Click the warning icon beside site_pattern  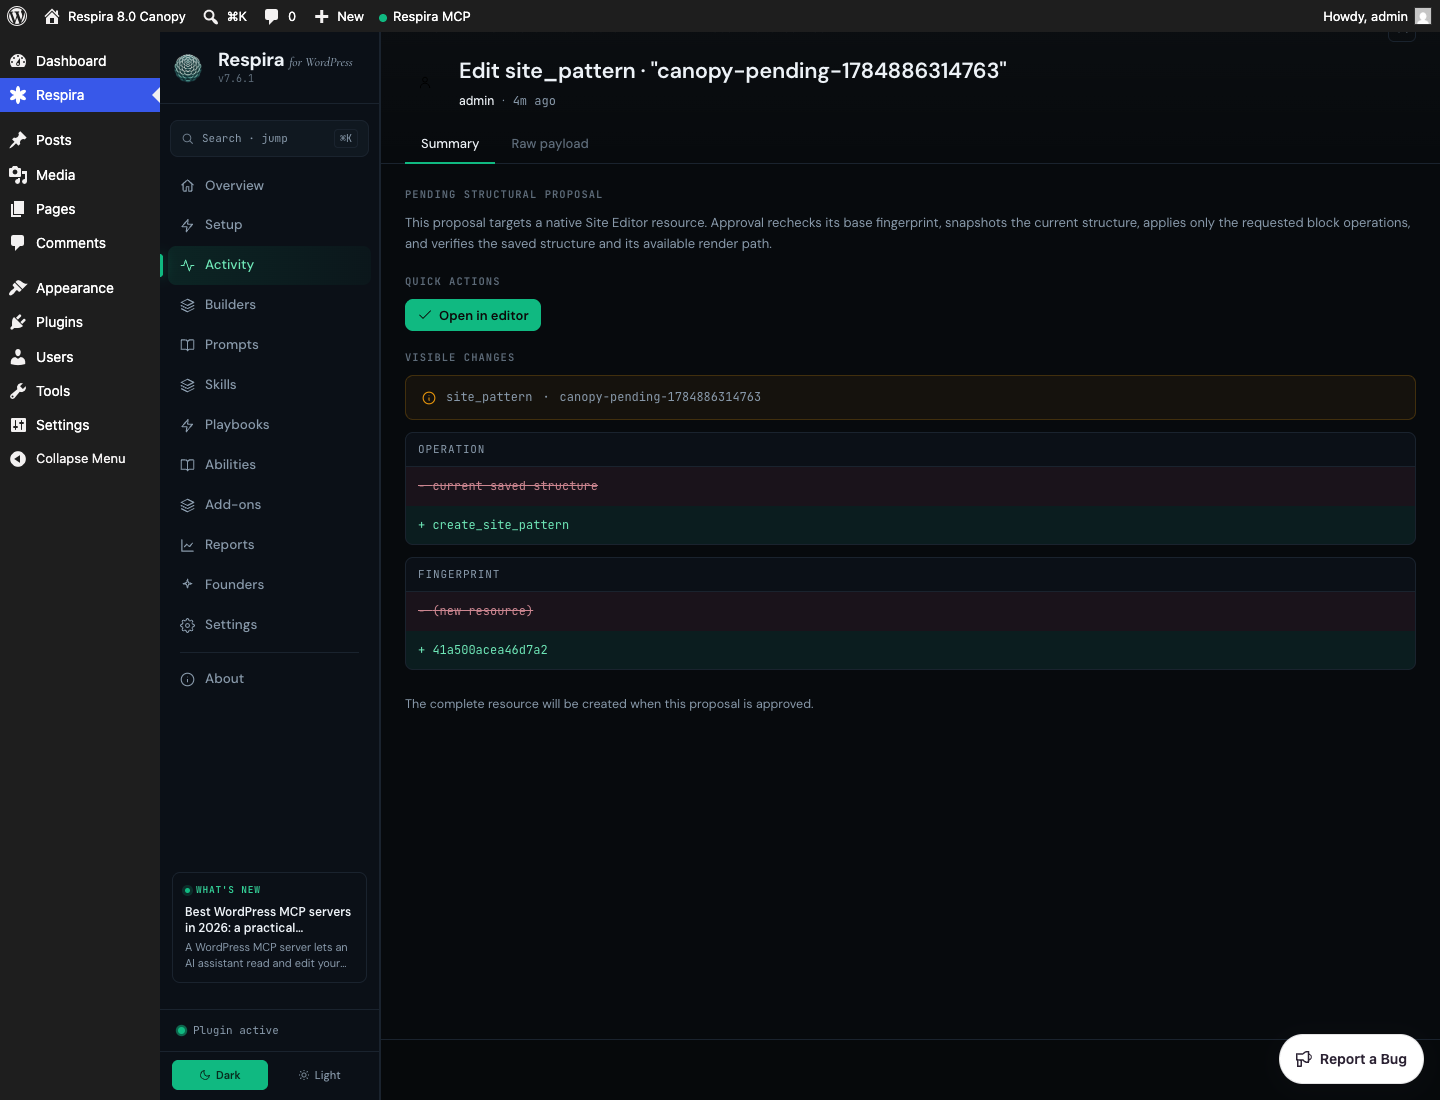(x=429, y=398)
